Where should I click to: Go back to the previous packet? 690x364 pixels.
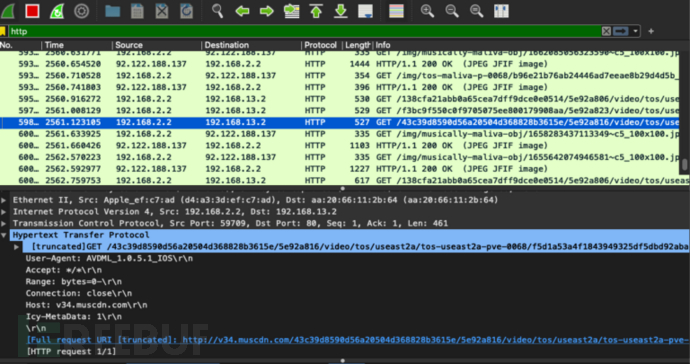coord(242,11)
